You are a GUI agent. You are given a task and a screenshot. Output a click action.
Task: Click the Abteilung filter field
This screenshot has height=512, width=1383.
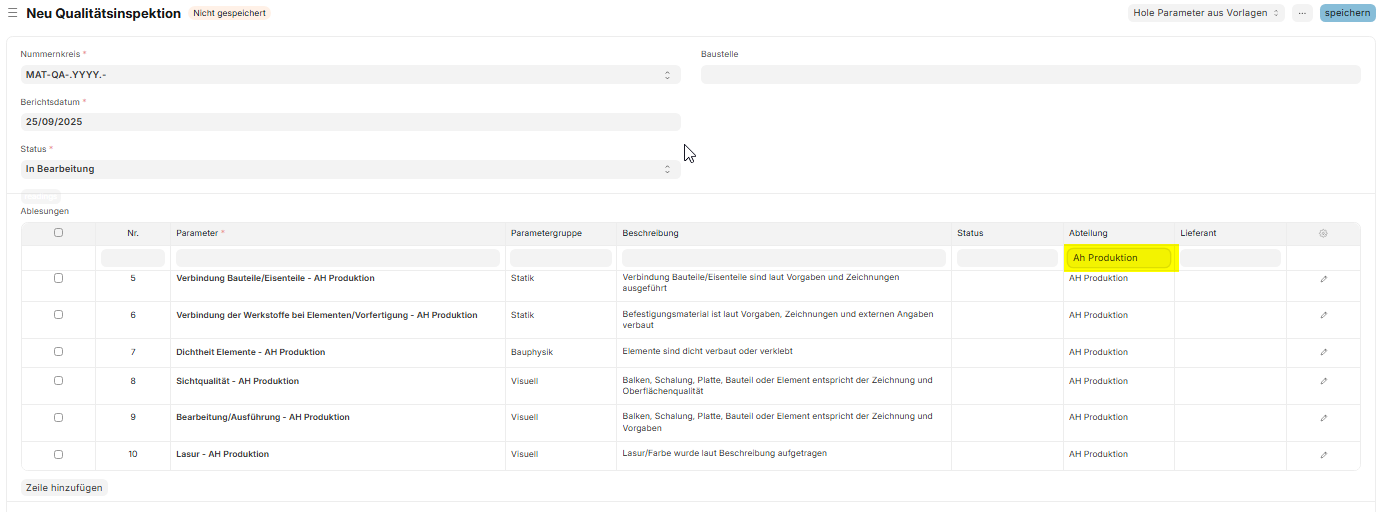pos(1118,258)
